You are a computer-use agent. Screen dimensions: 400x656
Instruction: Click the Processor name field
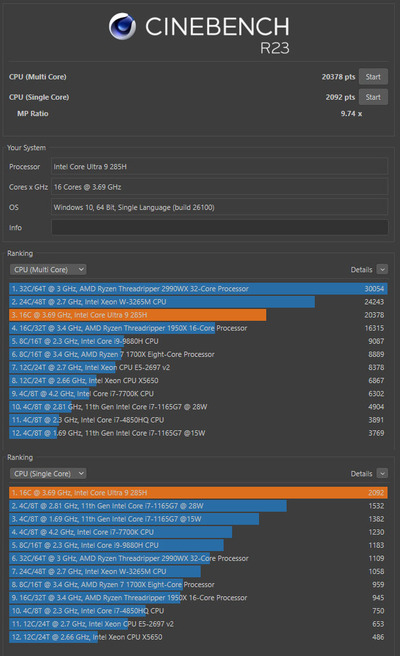[x=219, y=167]
